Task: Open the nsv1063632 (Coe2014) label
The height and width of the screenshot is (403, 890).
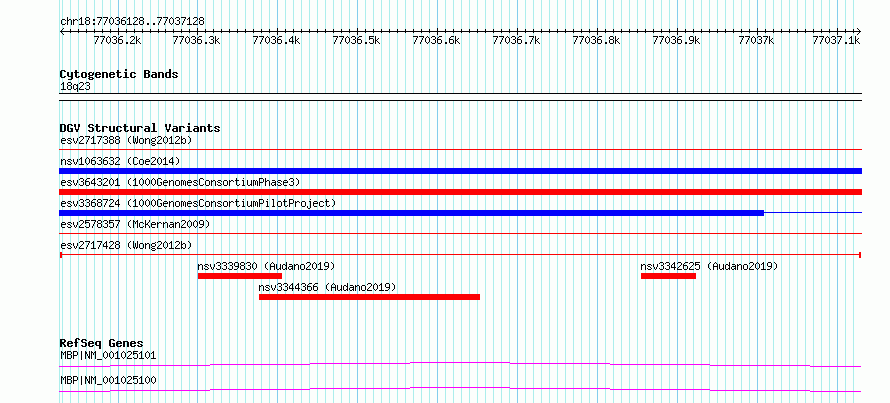Action: pos(120,161)
